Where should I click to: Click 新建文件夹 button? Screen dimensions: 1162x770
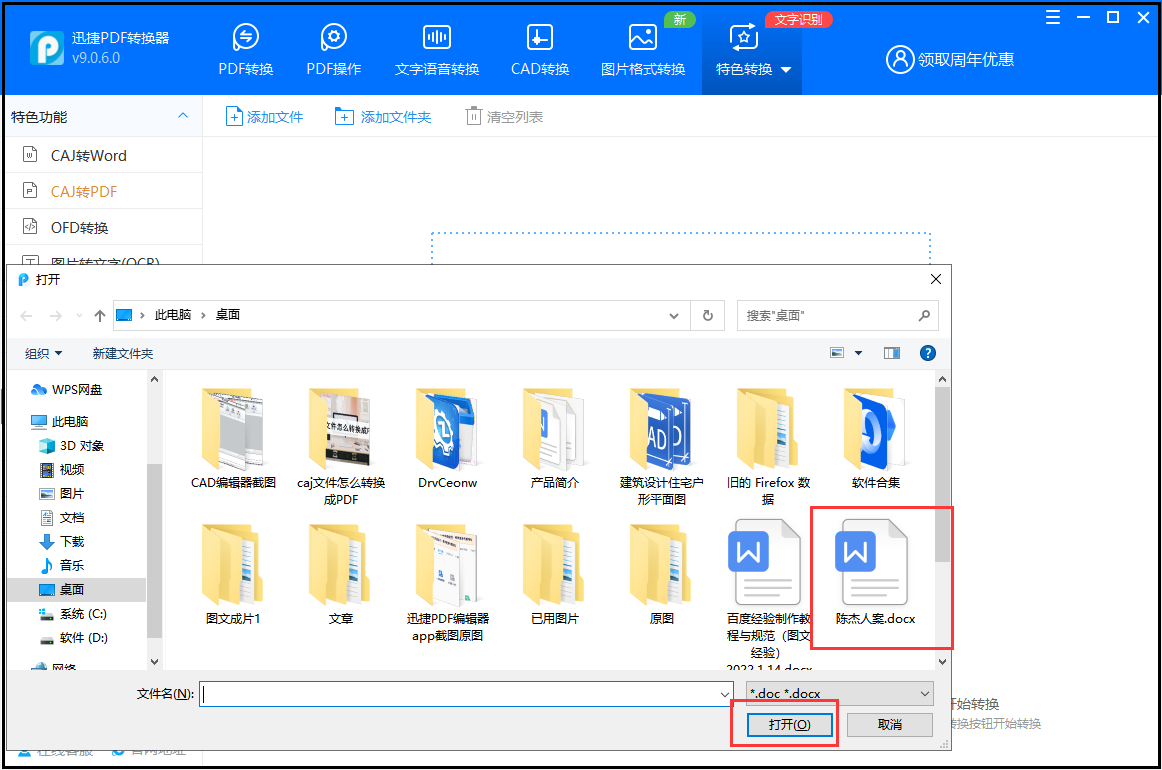[x=123, y=354]
